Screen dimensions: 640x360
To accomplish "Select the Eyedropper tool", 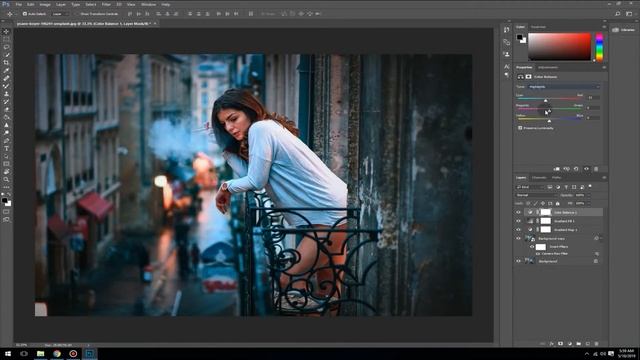I will [6, 71].
